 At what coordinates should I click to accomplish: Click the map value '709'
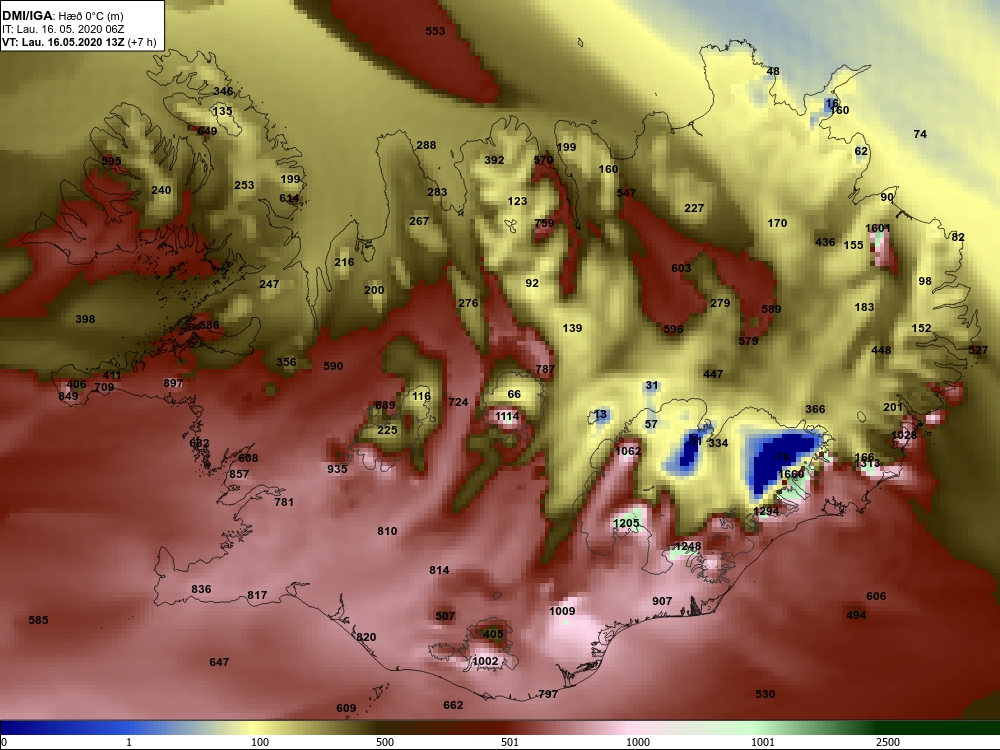coord(104,387)
